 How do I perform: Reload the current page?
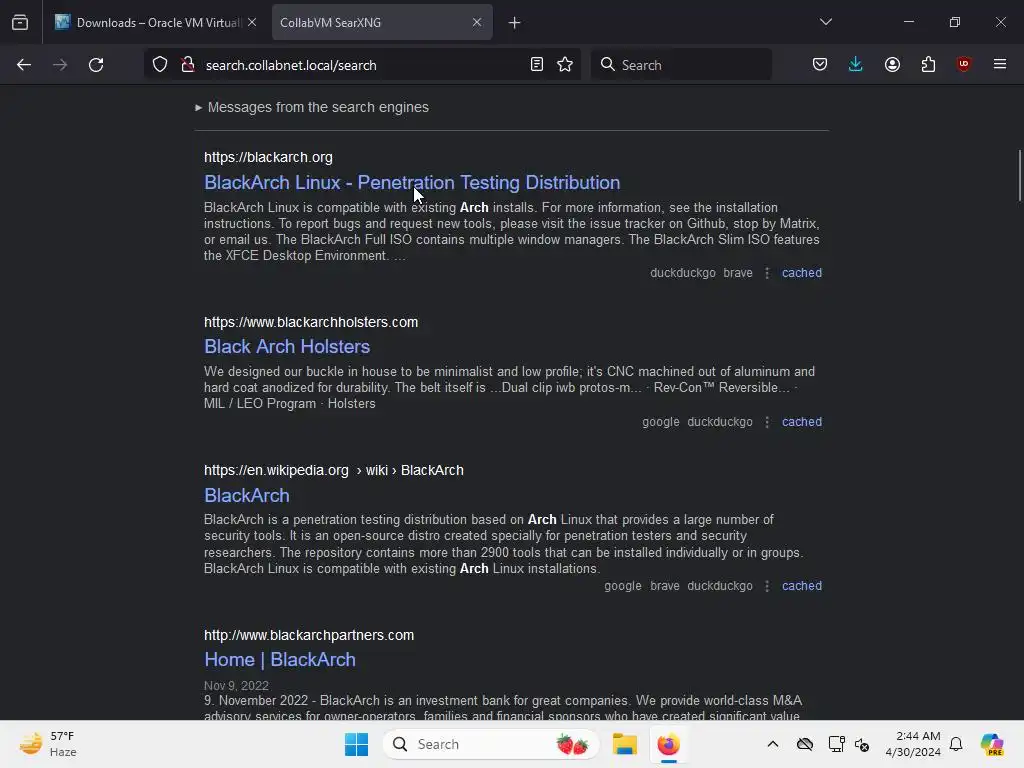[x=96, y=65]
